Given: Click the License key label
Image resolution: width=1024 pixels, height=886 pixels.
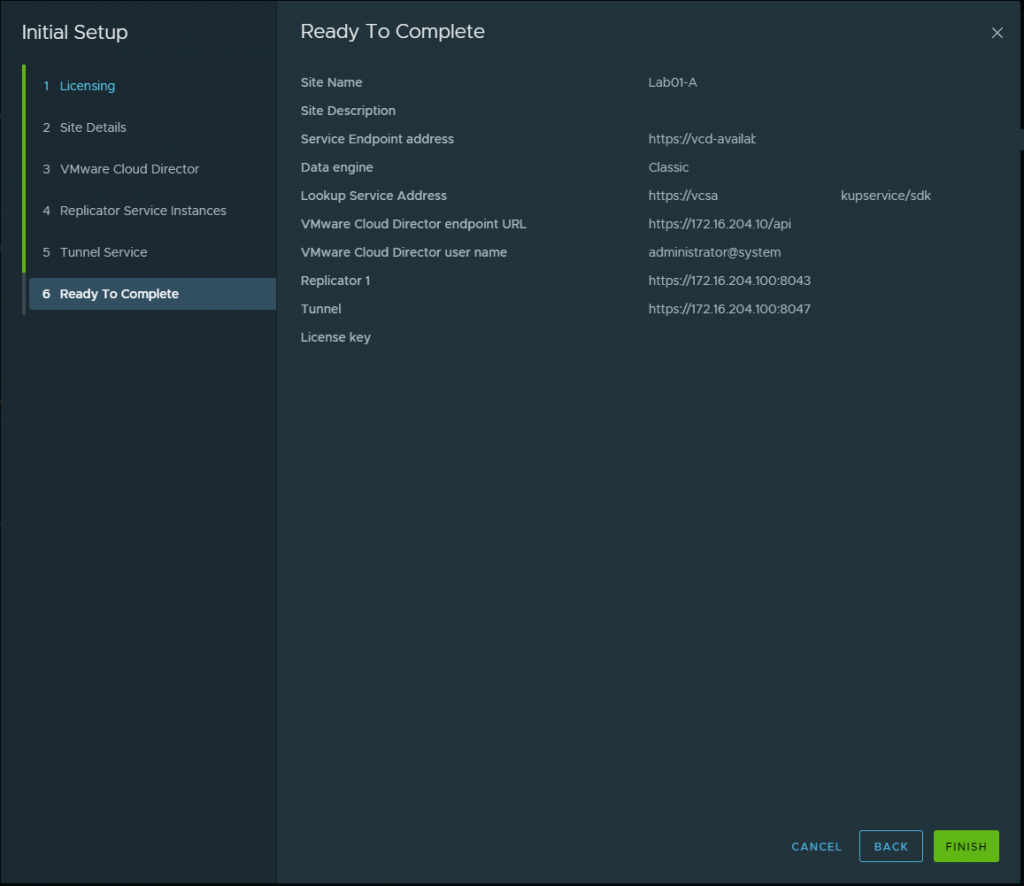Looking at the screenshot, I should (x=335, y=338).
